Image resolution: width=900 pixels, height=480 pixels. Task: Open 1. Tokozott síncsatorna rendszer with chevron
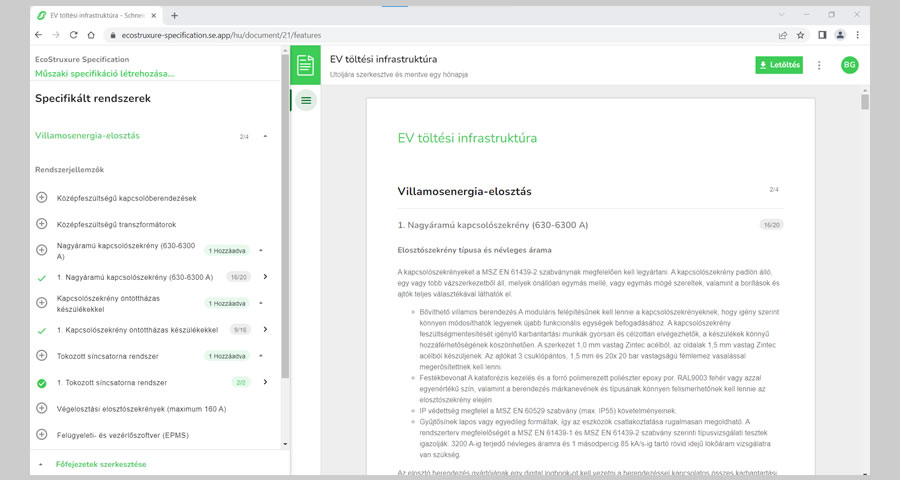pyautogui.click(x=265, y=382)
